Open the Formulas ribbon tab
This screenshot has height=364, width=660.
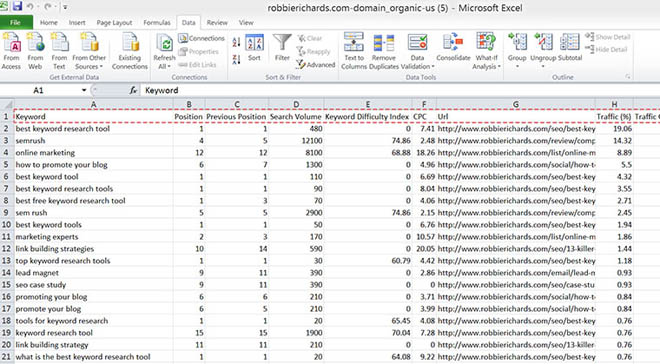tap(157, 22)
